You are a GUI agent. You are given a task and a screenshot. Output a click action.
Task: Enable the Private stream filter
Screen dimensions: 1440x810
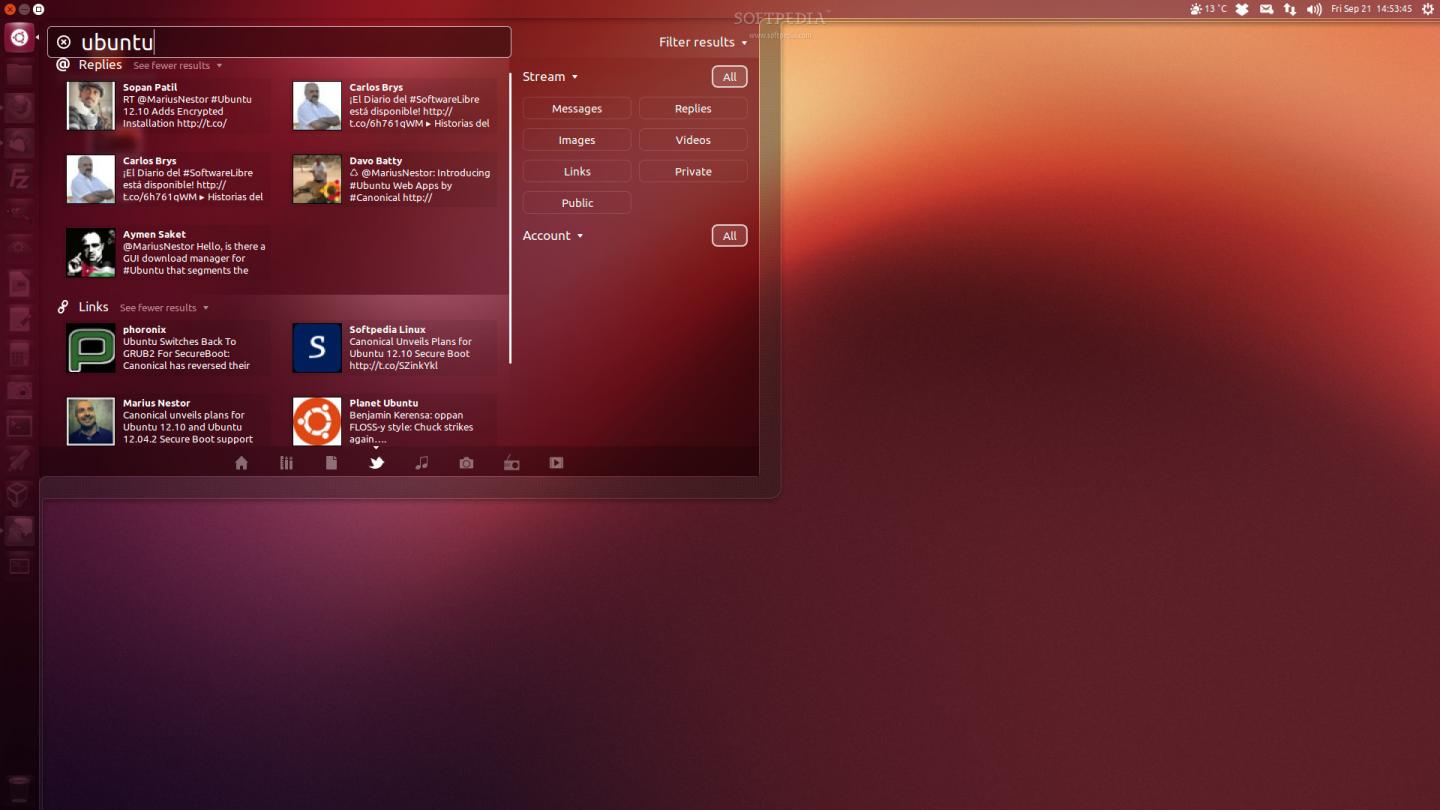point(693,172)
